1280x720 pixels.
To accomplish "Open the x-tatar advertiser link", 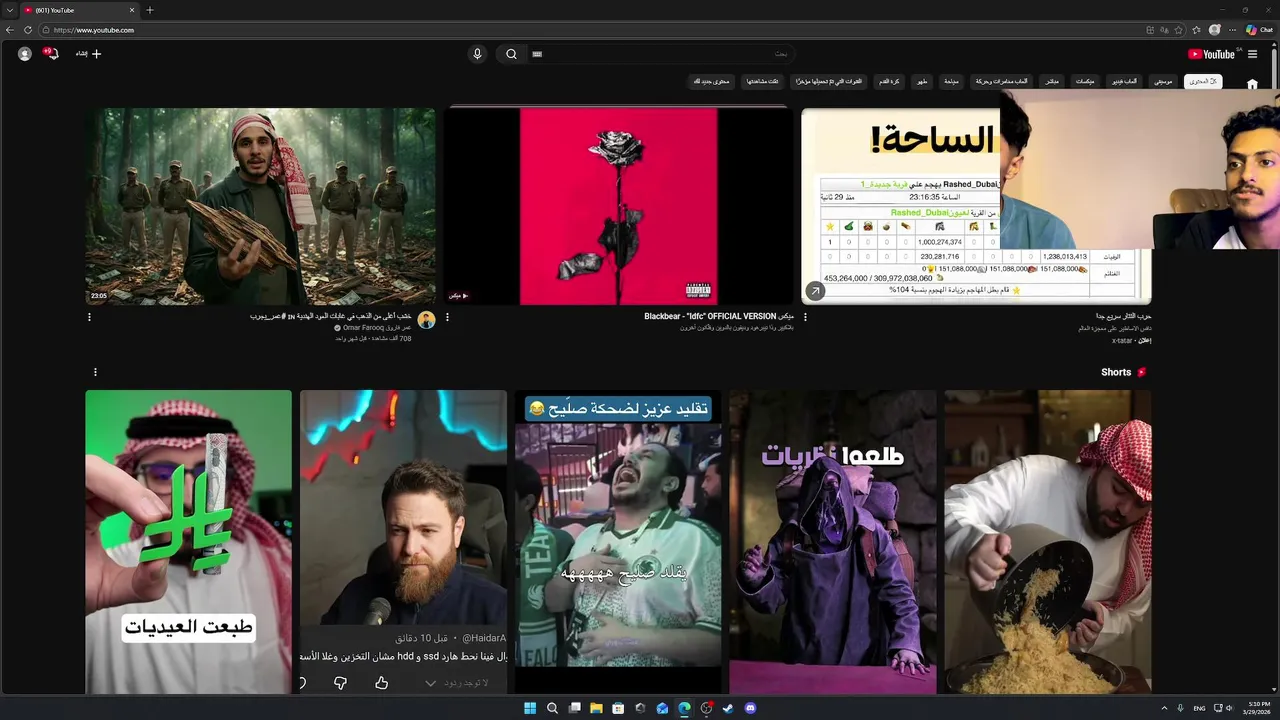I will (x=1122, y=340).
